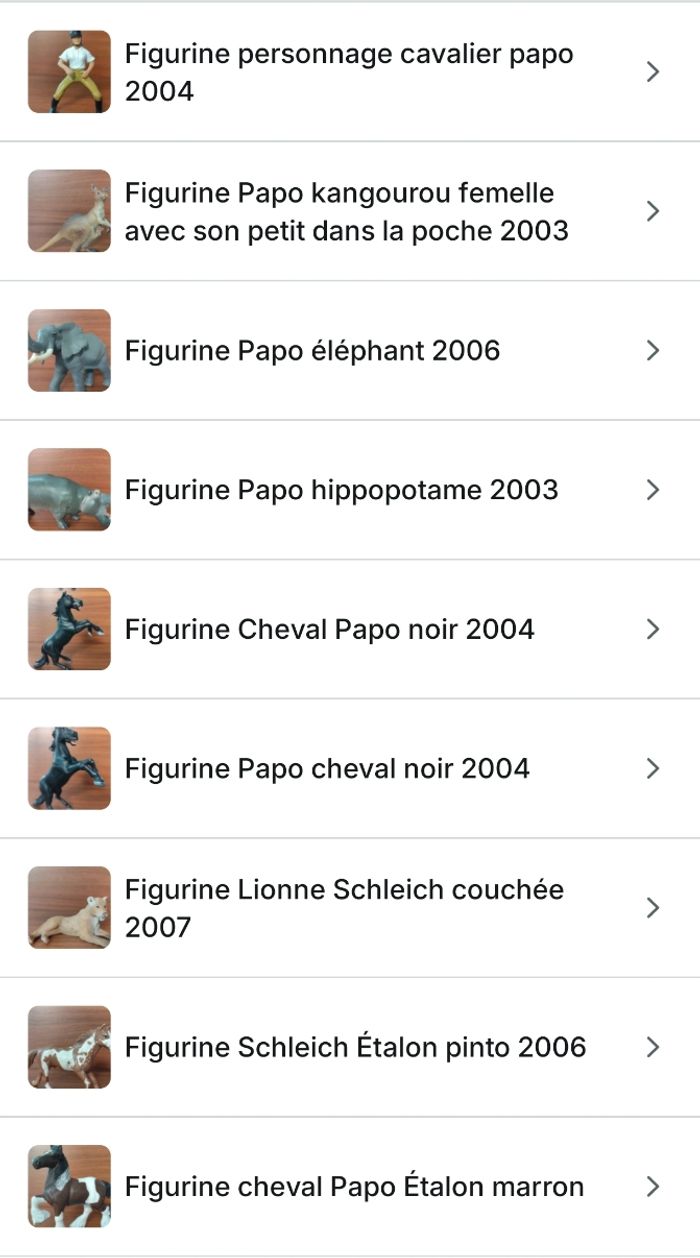Tap the brown Papo stallion thumbnail

(x=69, y=1186)
